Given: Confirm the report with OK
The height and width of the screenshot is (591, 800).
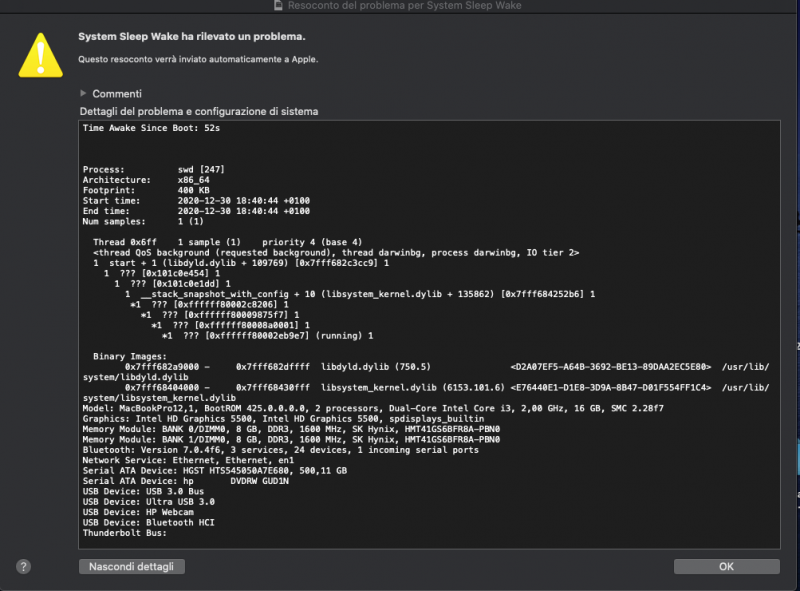Looking at the screenshot, I should click(x=726, y=566).
